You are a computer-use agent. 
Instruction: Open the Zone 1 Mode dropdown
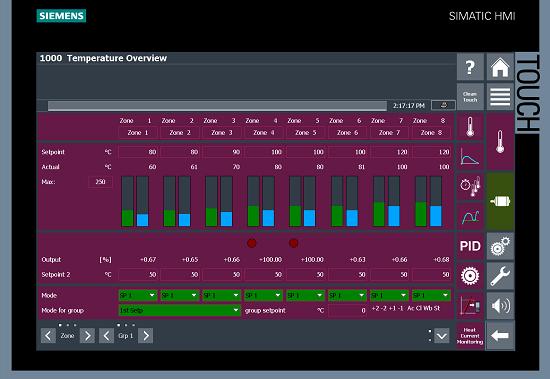[x=138, y=295]
